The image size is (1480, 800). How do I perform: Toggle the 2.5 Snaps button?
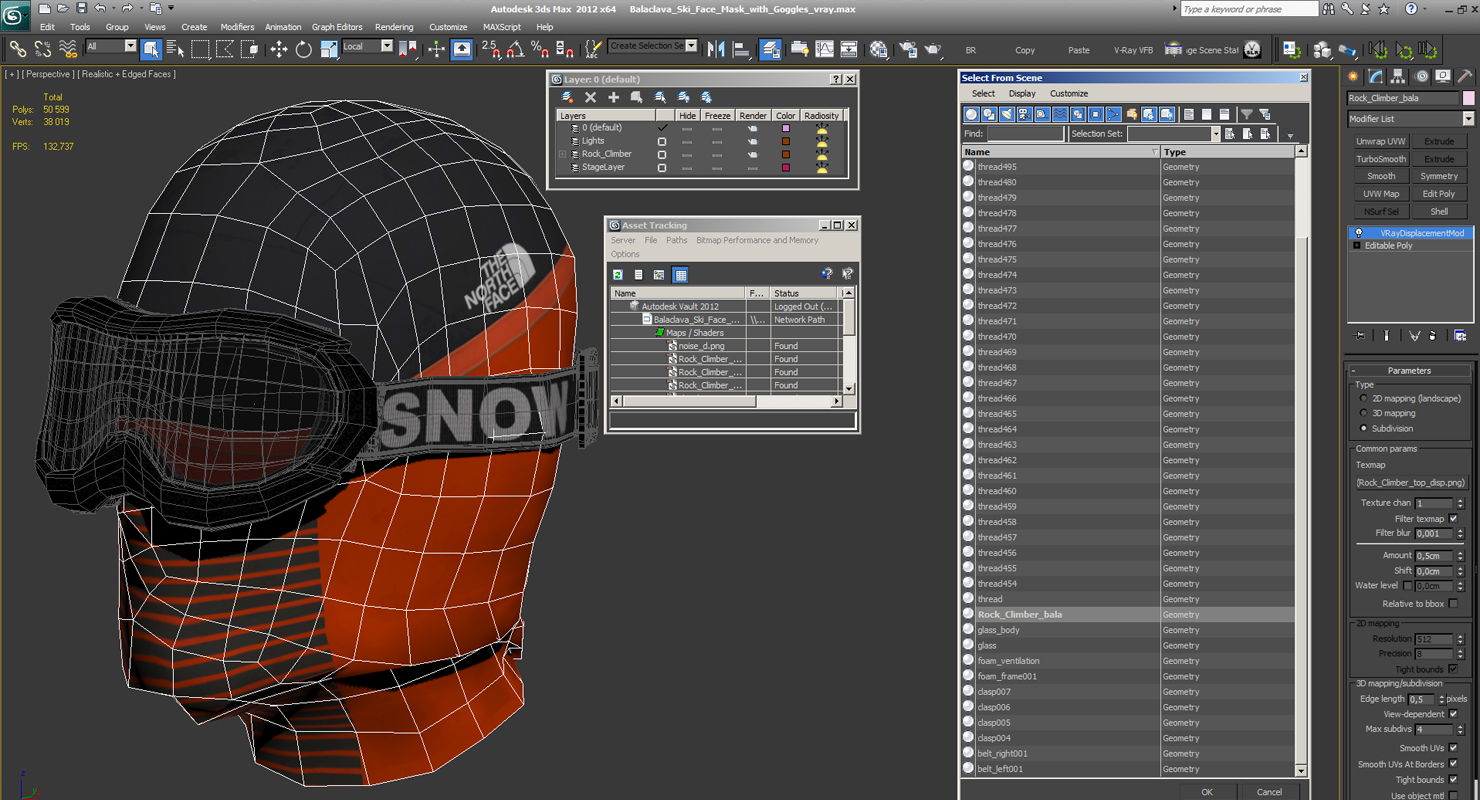click(x=490, y=48)
